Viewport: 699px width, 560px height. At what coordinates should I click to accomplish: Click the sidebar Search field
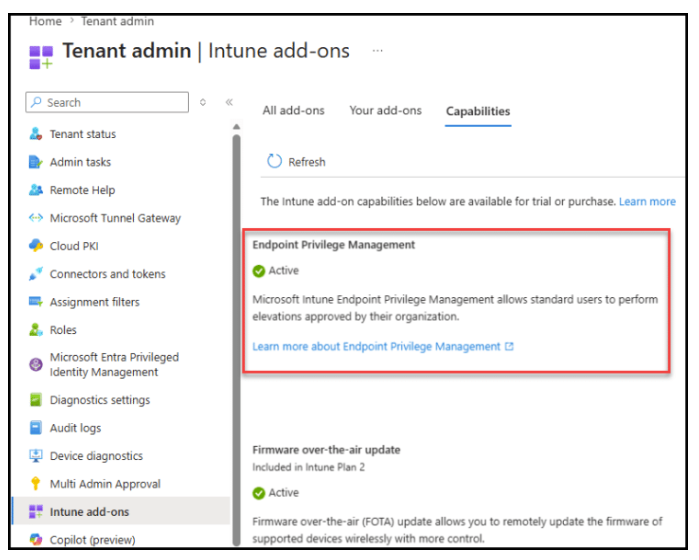(x=107, y=102)
